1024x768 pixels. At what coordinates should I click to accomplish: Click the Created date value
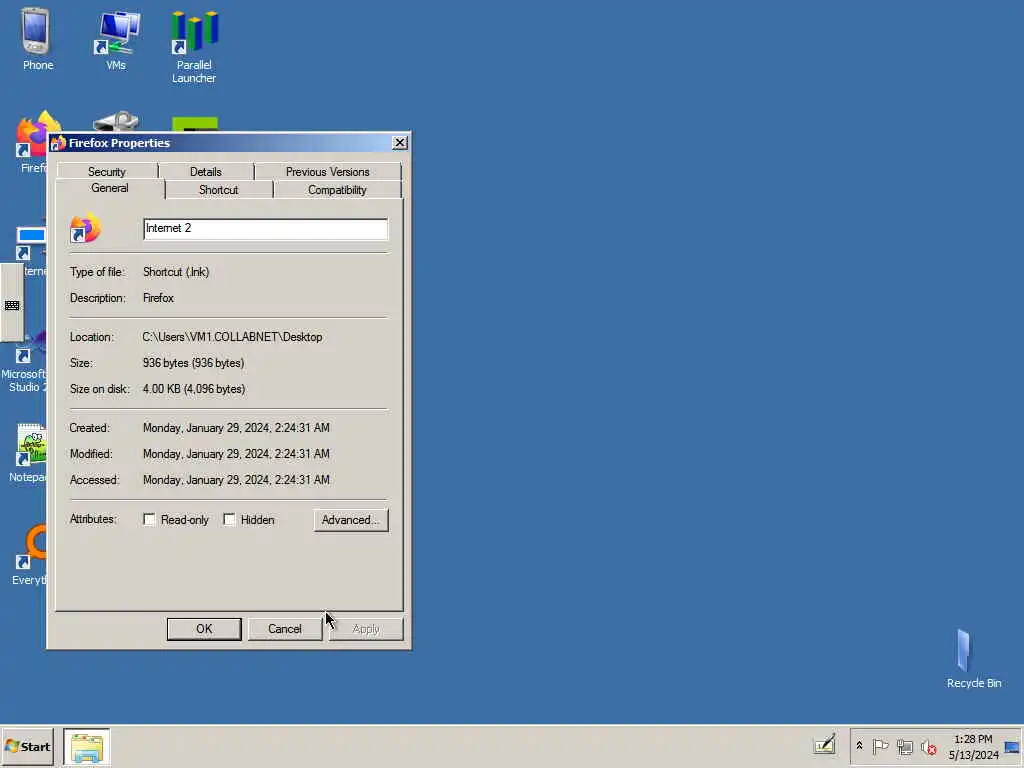236,428
